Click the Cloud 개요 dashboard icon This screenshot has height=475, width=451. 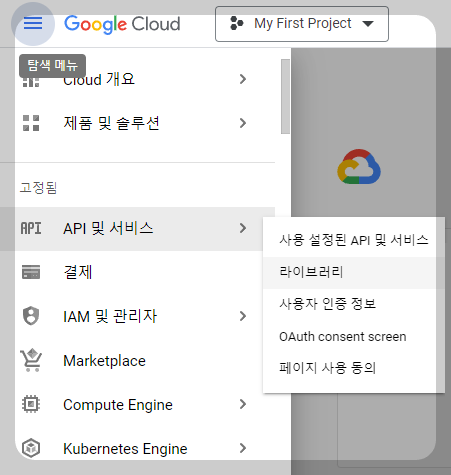(31, 81)
